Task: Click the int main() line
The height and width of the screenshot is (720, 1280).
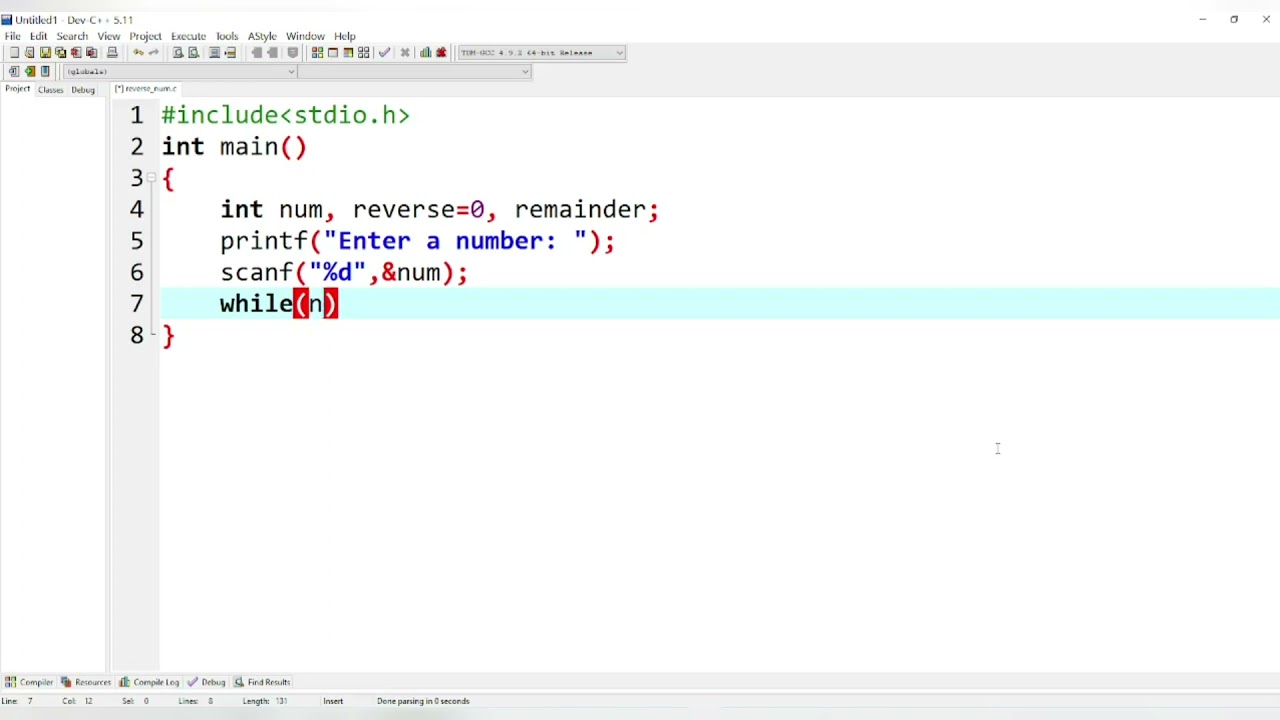Action: point(234,147)
